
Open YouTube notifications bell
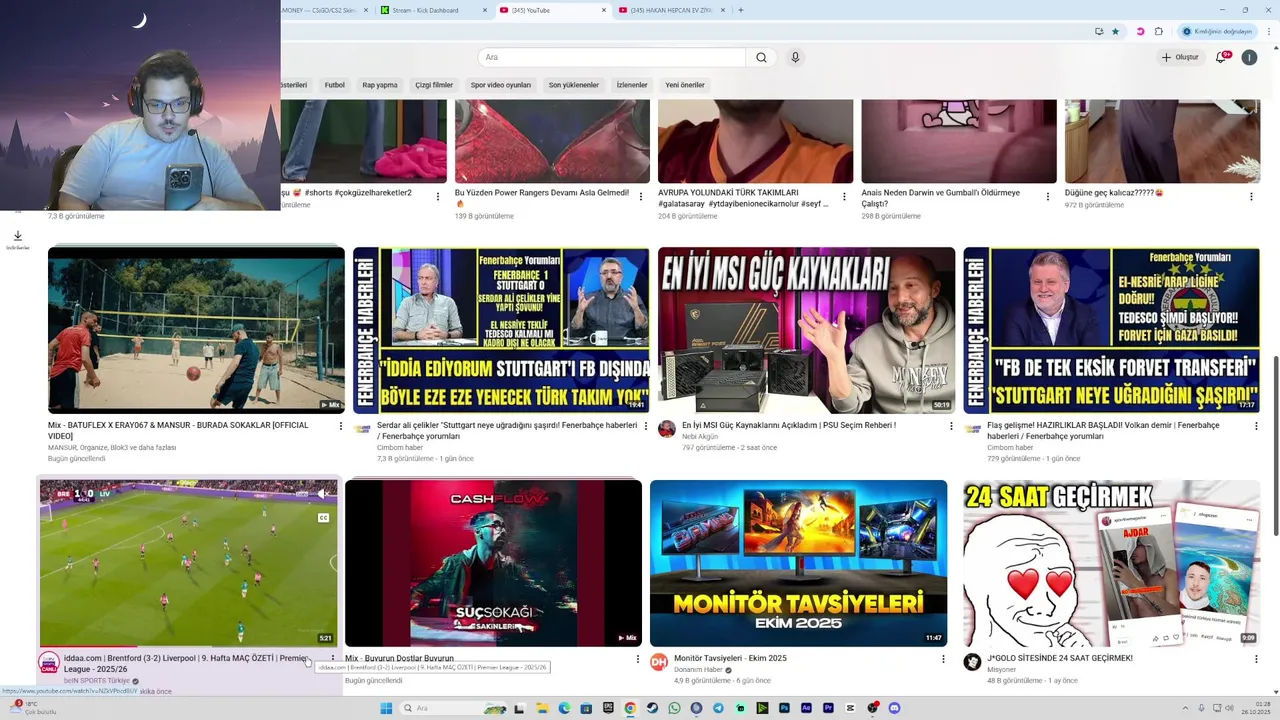pos(1221,57)
